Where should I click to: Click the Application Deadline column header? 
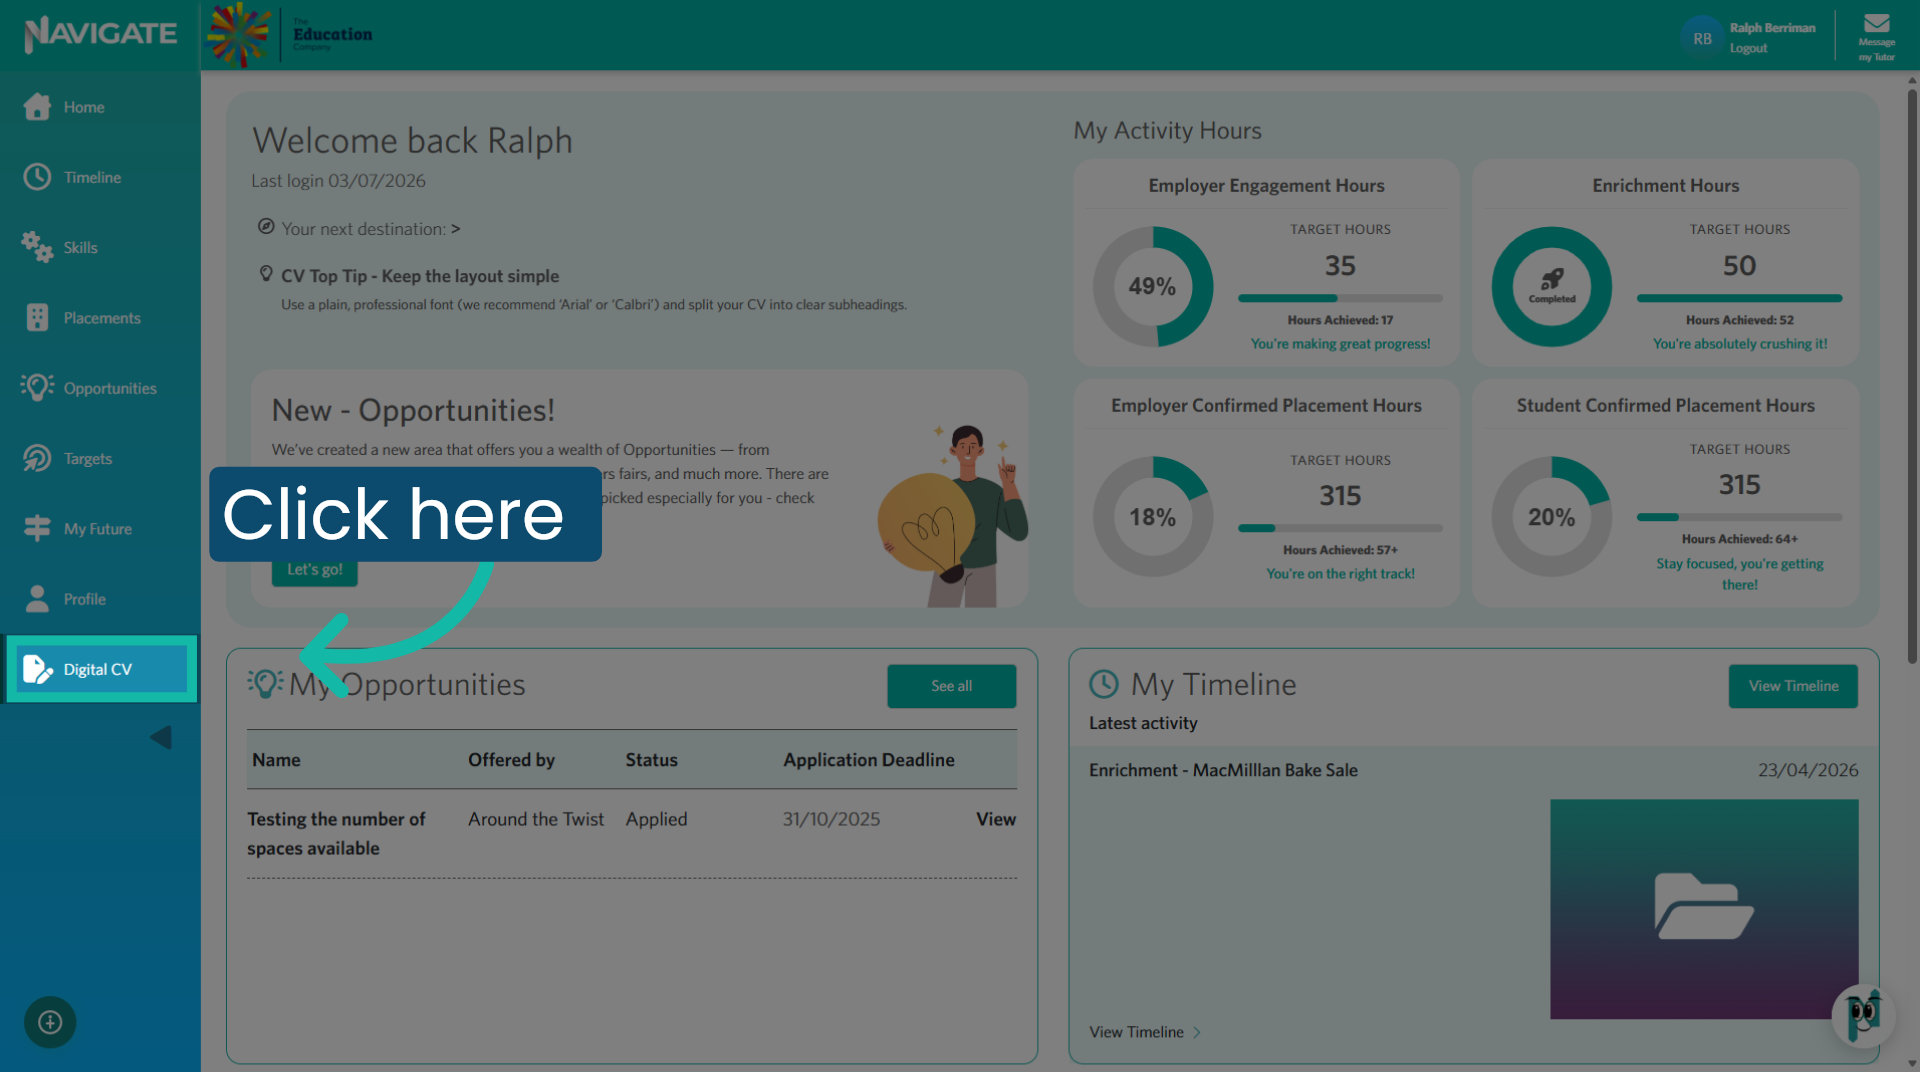tap(869, 760)
